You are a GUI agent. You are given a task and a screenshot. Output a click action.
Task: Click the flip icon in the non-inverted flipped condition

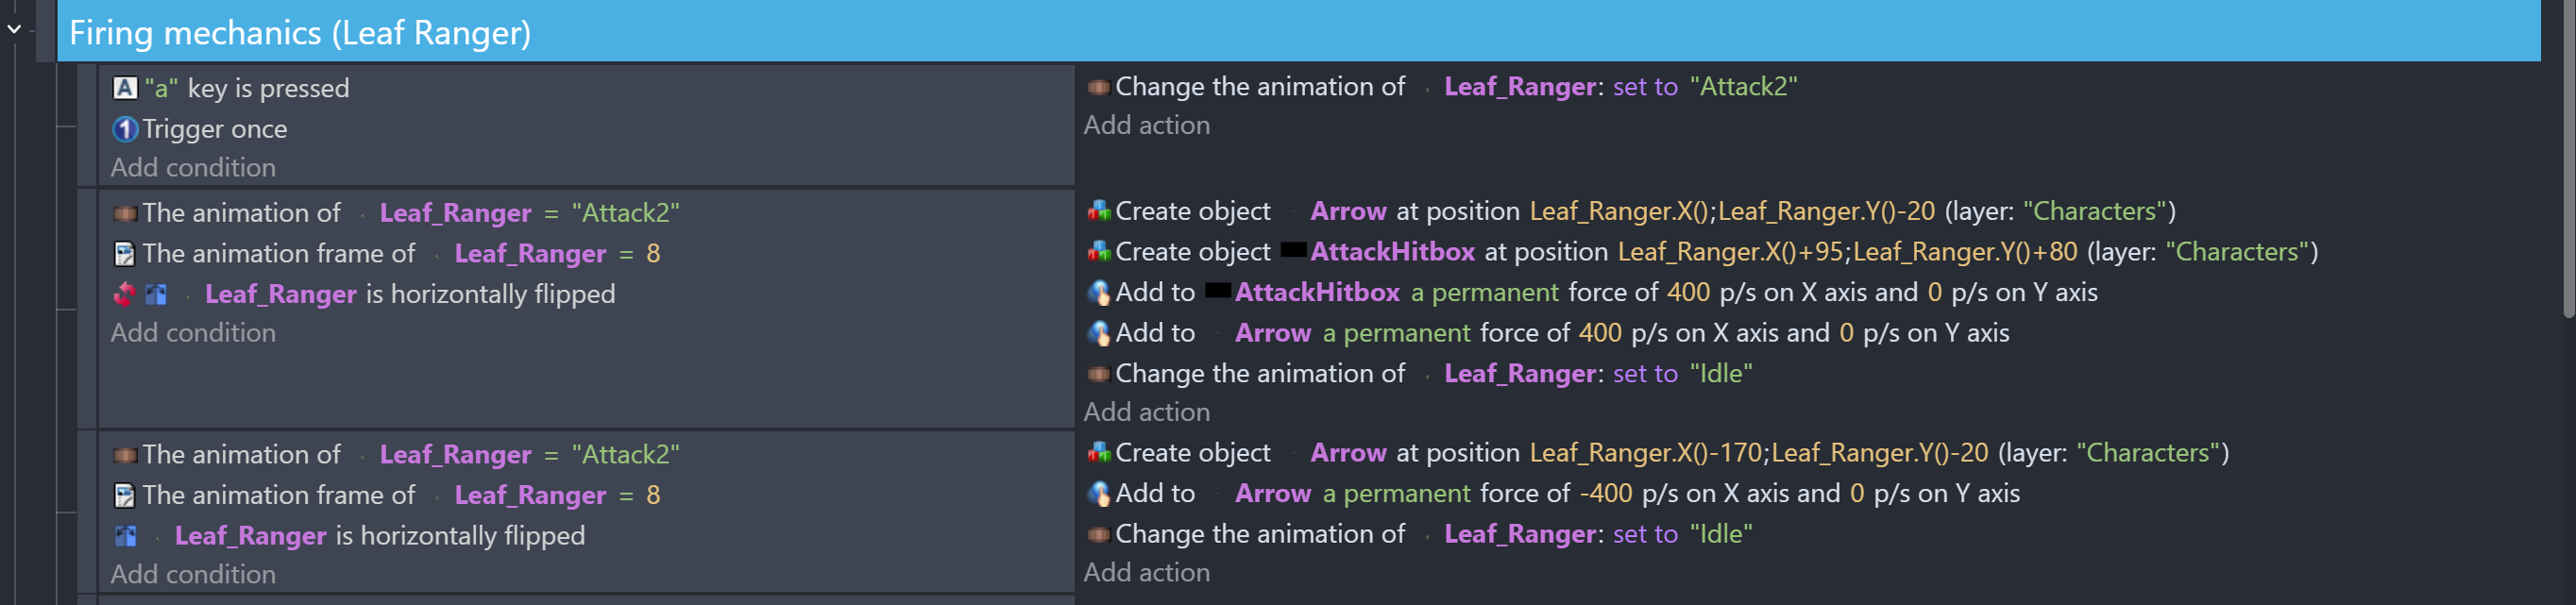click(126, 536)
